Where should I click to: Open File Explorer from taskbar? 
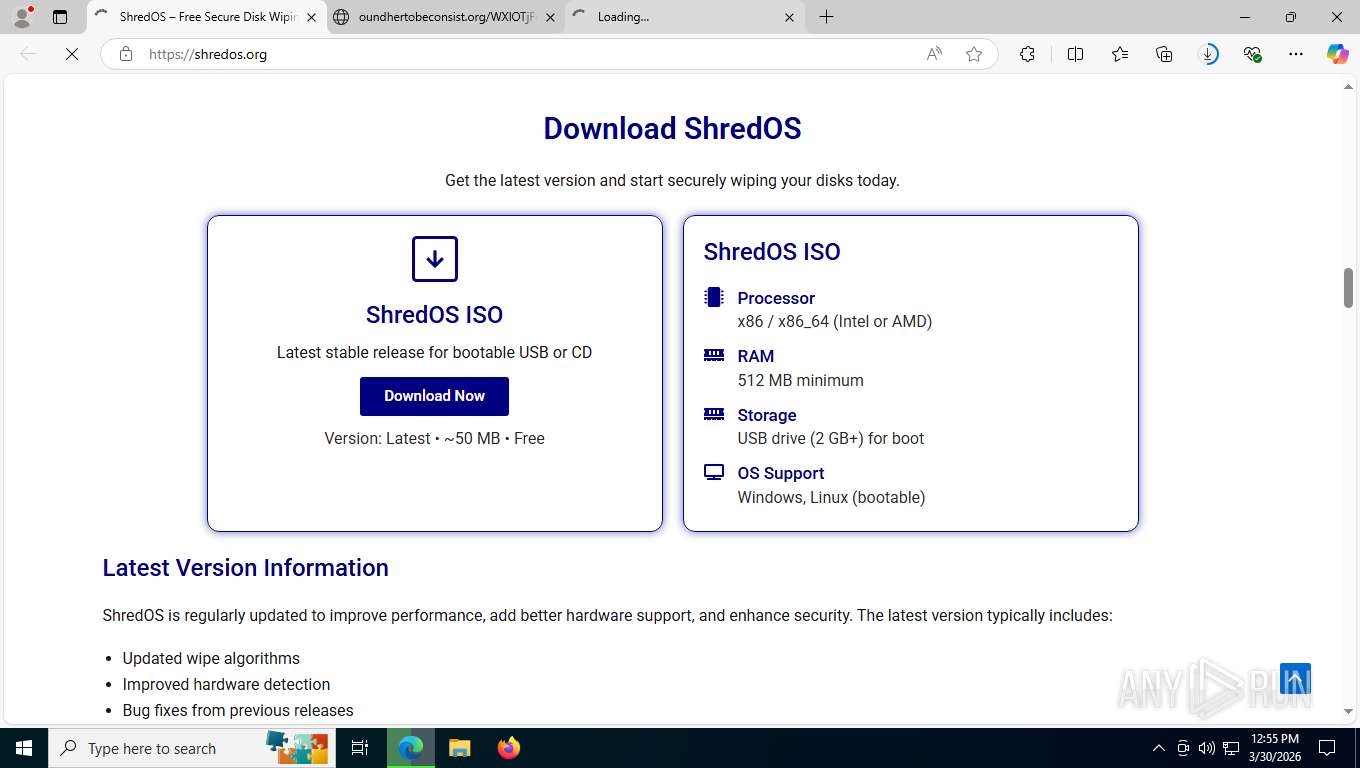click(459, 748)
